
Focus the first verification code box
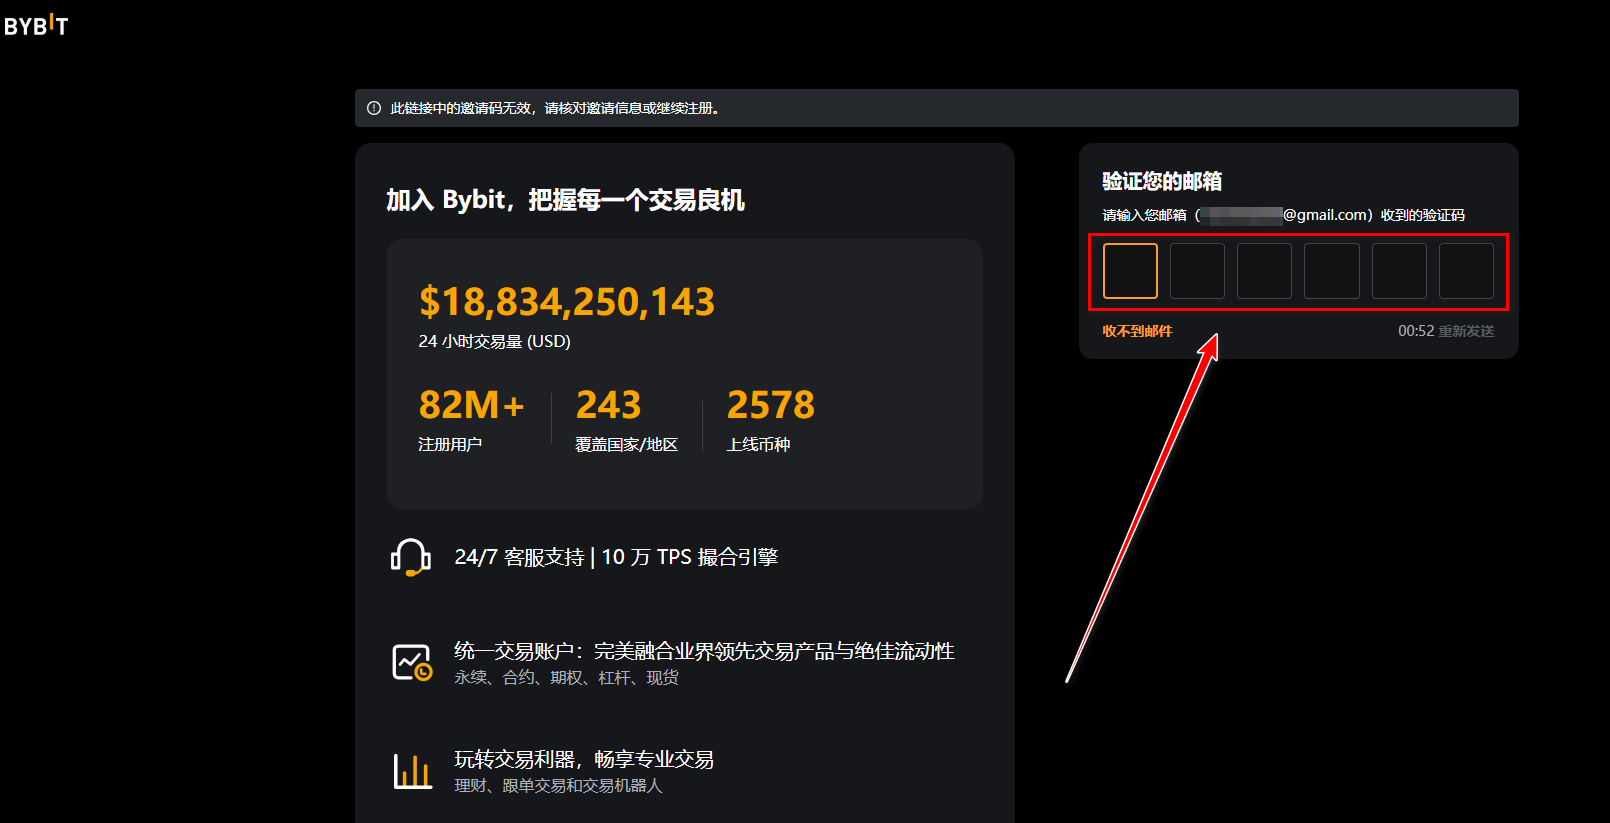[x=1130, y=271]
